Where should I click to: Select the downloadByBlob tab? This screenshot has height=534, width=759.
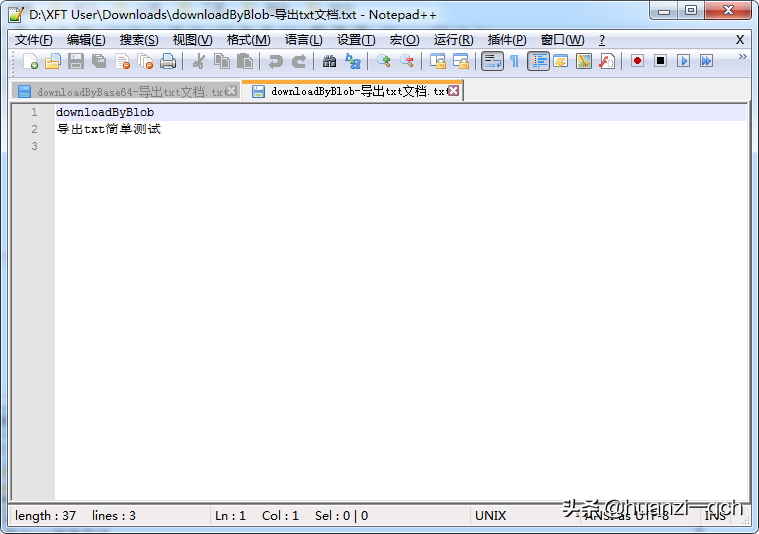point(352,91)
